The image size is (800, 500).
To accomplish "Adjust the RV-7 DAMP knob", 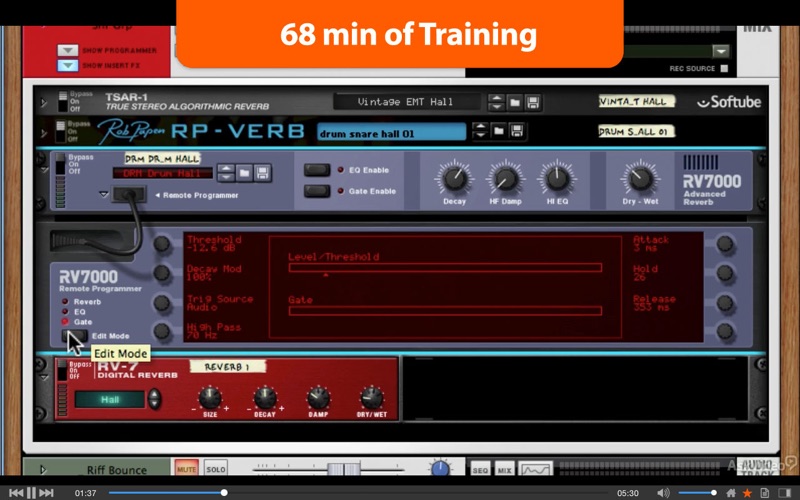I will (318, 397).
